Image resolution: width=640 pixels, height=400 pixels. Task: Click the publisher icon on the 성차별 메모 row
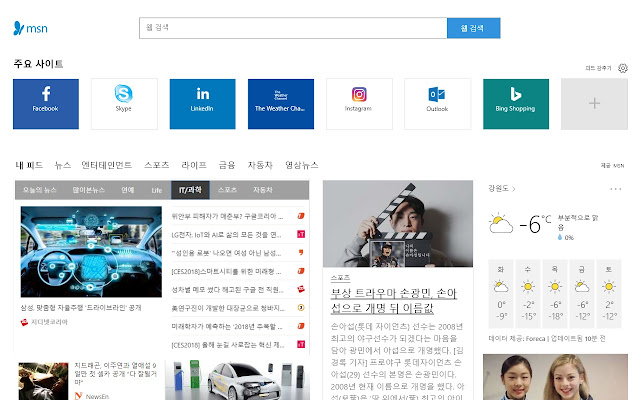pos(301,289)
